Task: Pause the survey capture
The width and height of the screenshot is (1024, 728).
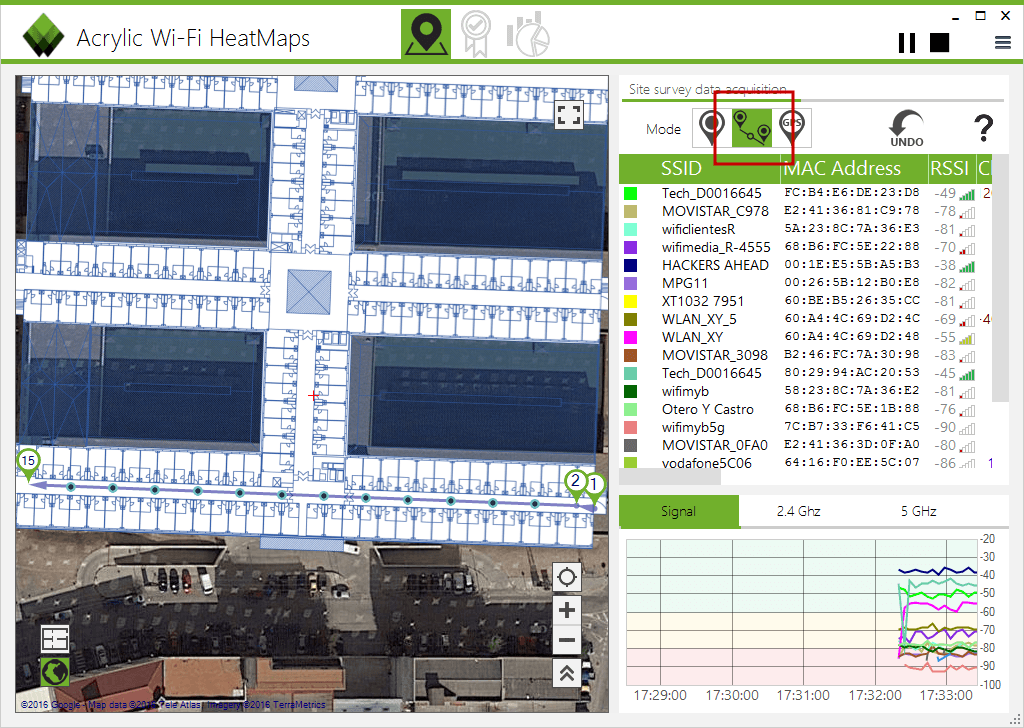Action: pyautogui.click(x=906, y=42)
